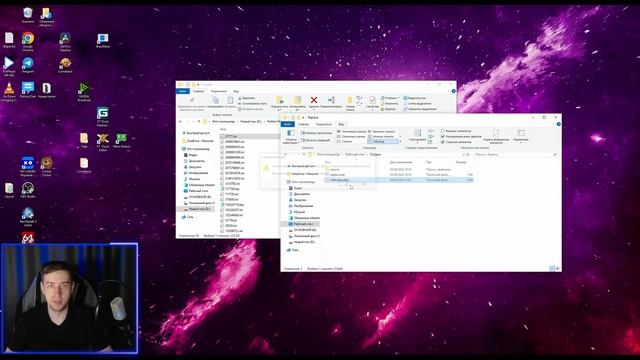Select Medium icons layout in front ribbon
The image size is (640, 360).
pos(352,136)
